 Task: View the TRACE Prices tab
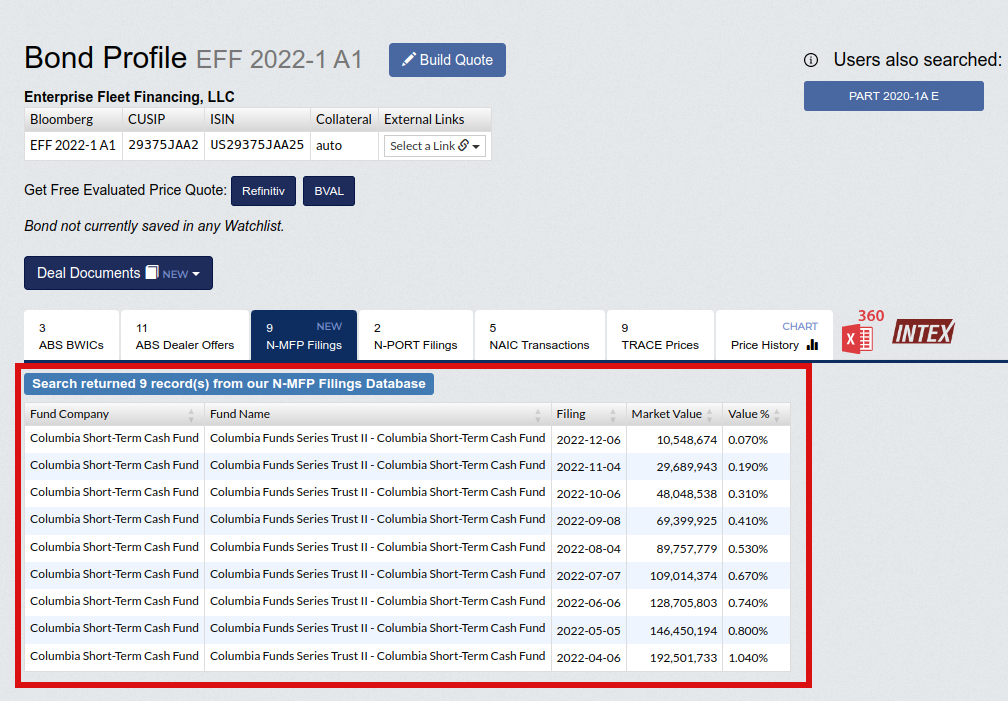[x=660, y=335]
